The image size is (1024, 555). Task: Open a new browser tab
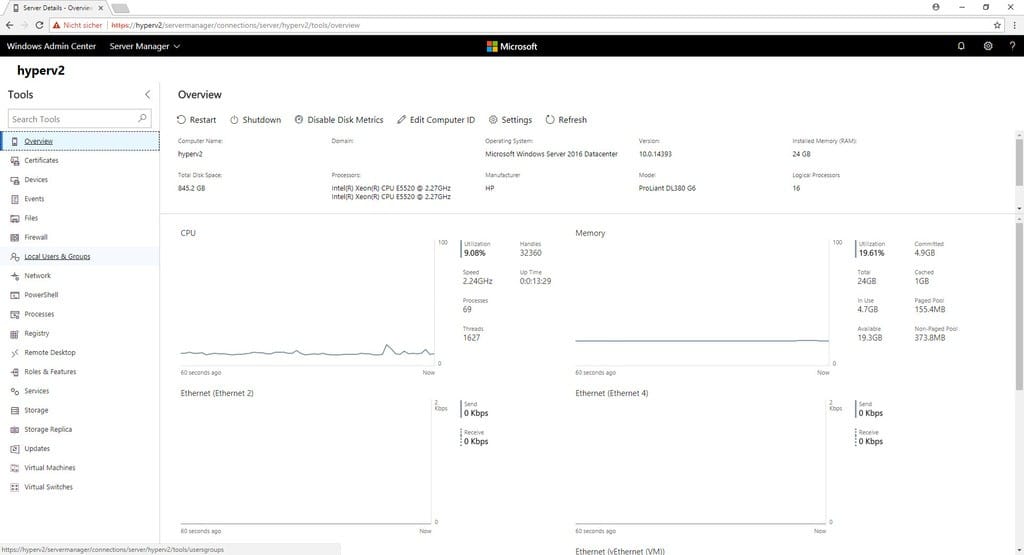pos(120,8)
